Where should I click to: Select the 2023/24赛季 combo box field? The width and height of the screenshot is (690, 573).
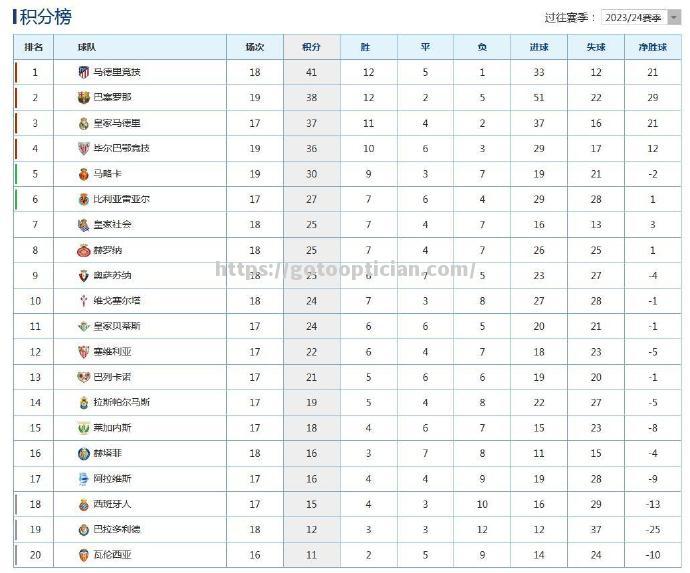coord(641,17)
